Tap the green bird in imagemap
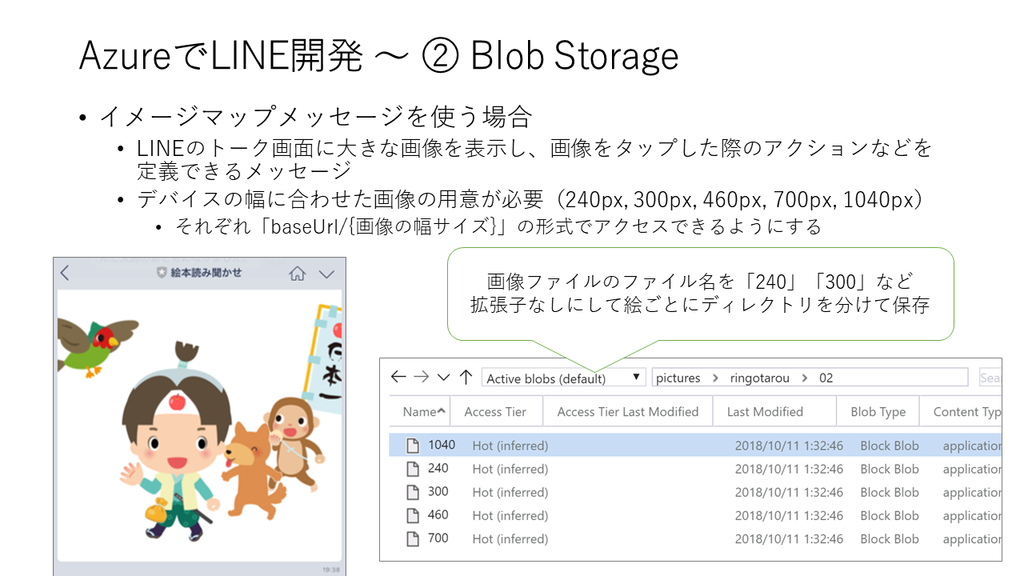 (95, 346)
